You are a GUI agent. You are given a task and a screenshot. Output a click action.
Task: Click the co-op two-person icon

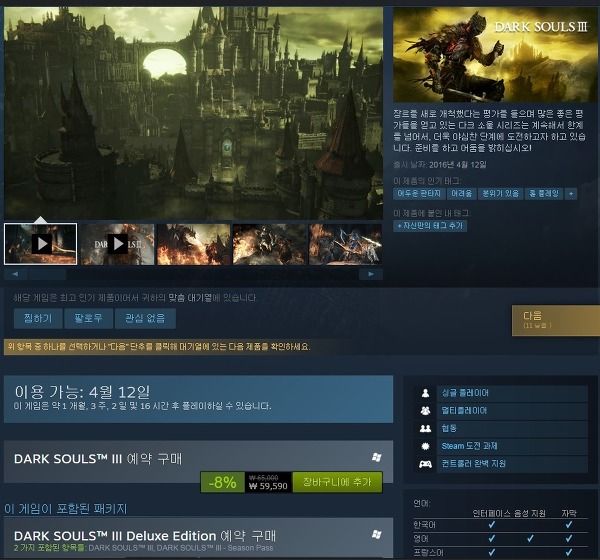425,428
